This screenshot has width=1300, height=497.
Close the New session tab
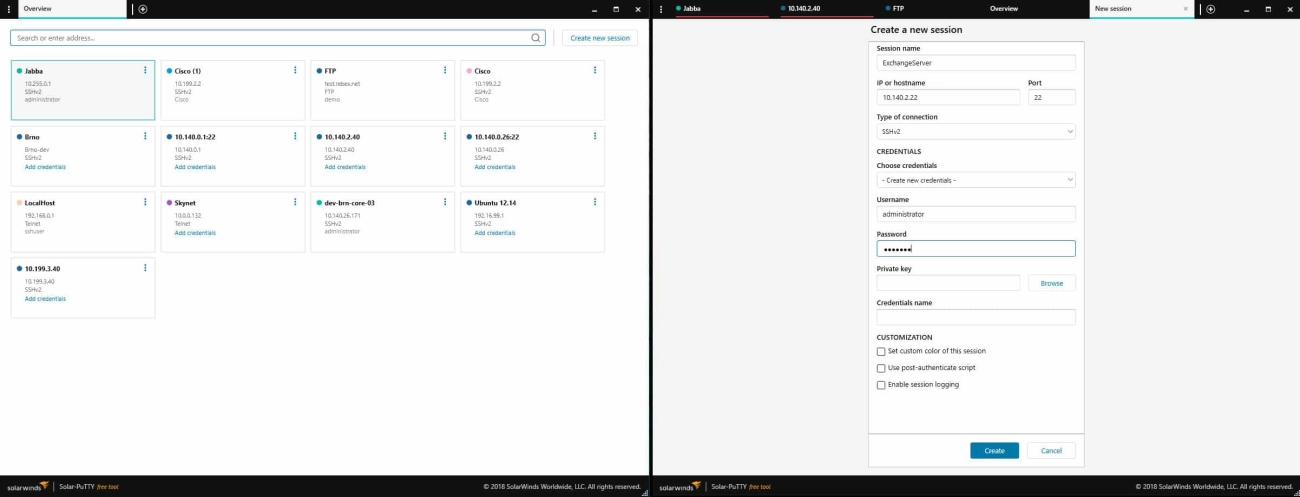(1186, 8)
